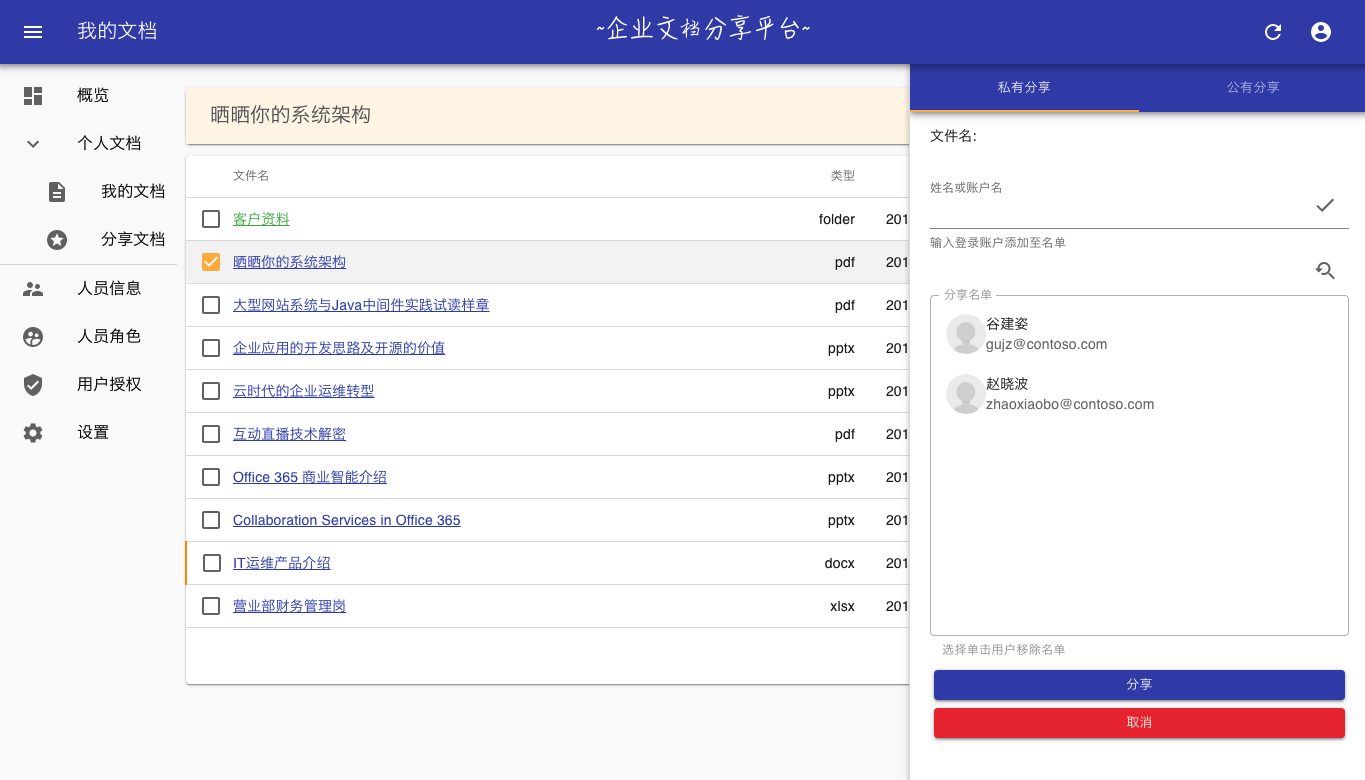
Task: Click the 设置 gear icon
Action: pos(33,433)
